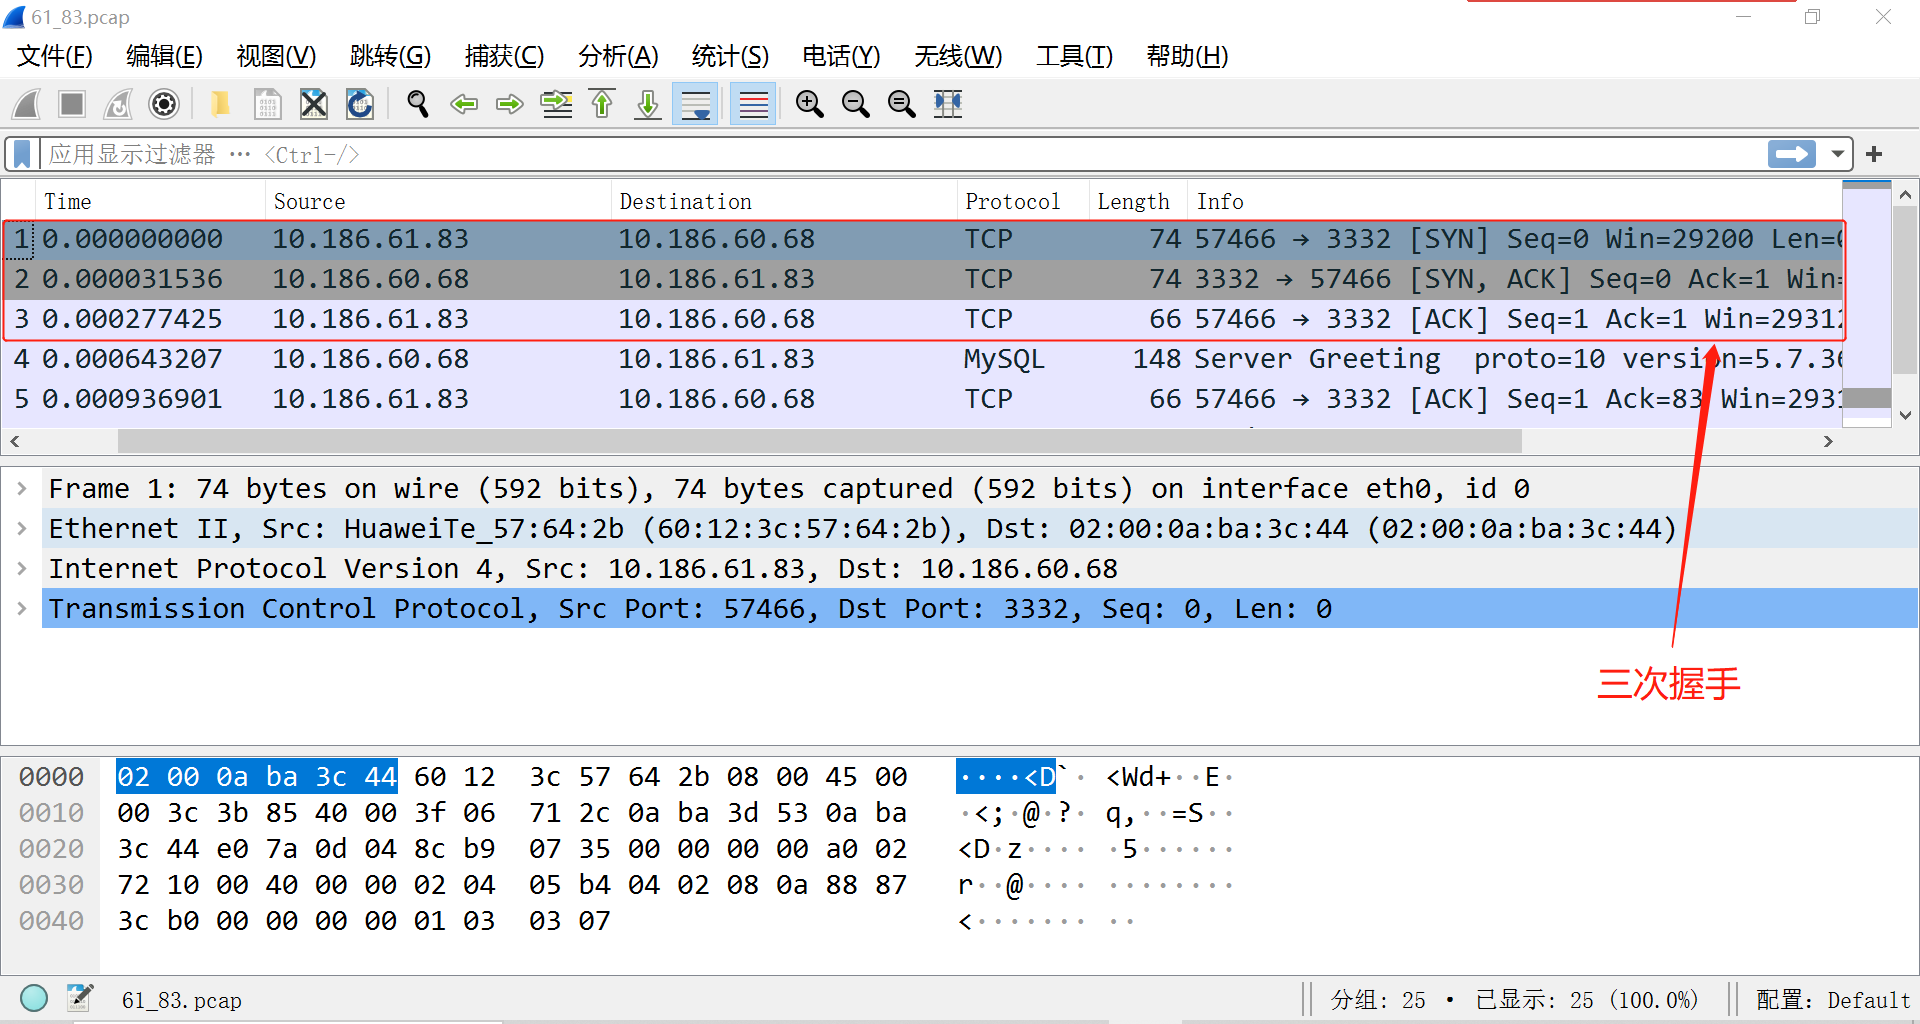The width and height of the screenshot is (1920, 1024).
Task: Go back in packet history arrow
Action: (x=464, y=104)
